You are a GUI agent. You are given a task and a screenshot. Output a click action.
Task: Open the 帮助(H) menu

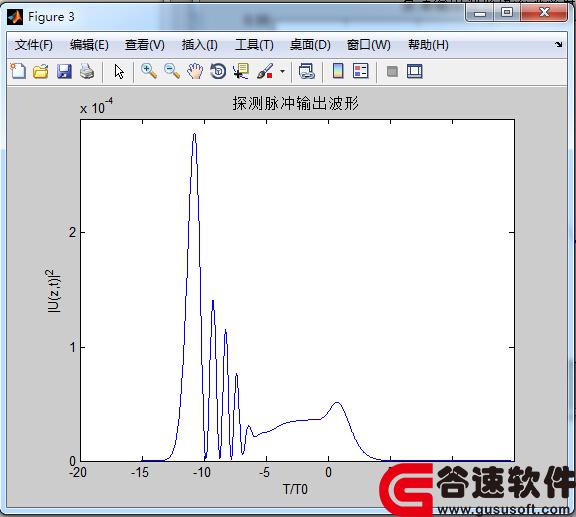point(428,45)
